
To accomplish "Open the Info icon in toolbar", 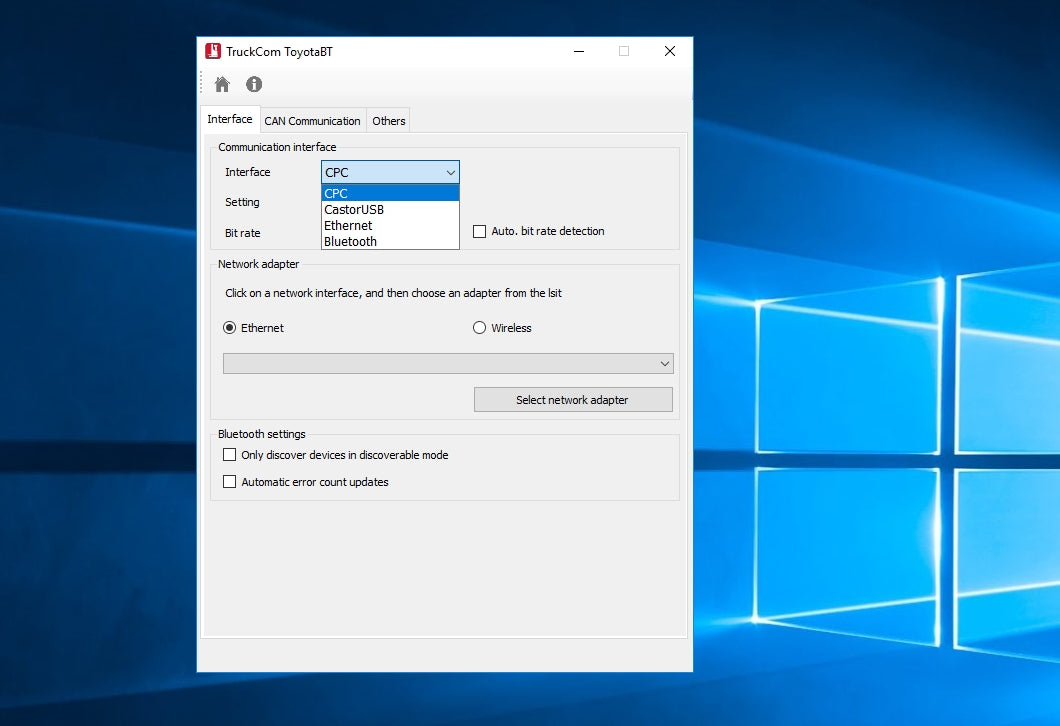I will pyautogui.click(x=254, y=85).
